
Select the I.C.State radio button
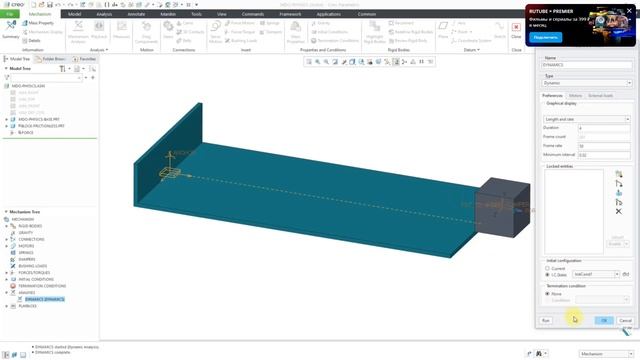coord(547,275)
